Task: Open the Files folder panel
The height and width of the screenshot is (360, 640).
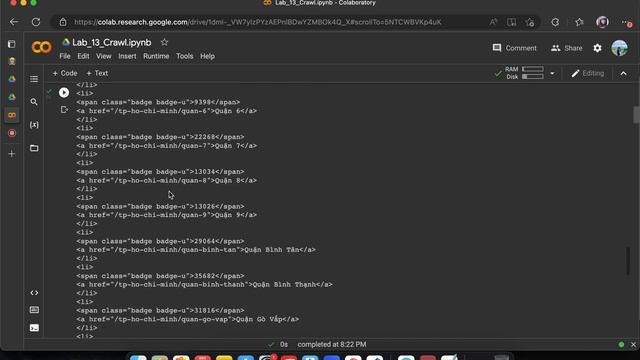Action: [34, 148]
